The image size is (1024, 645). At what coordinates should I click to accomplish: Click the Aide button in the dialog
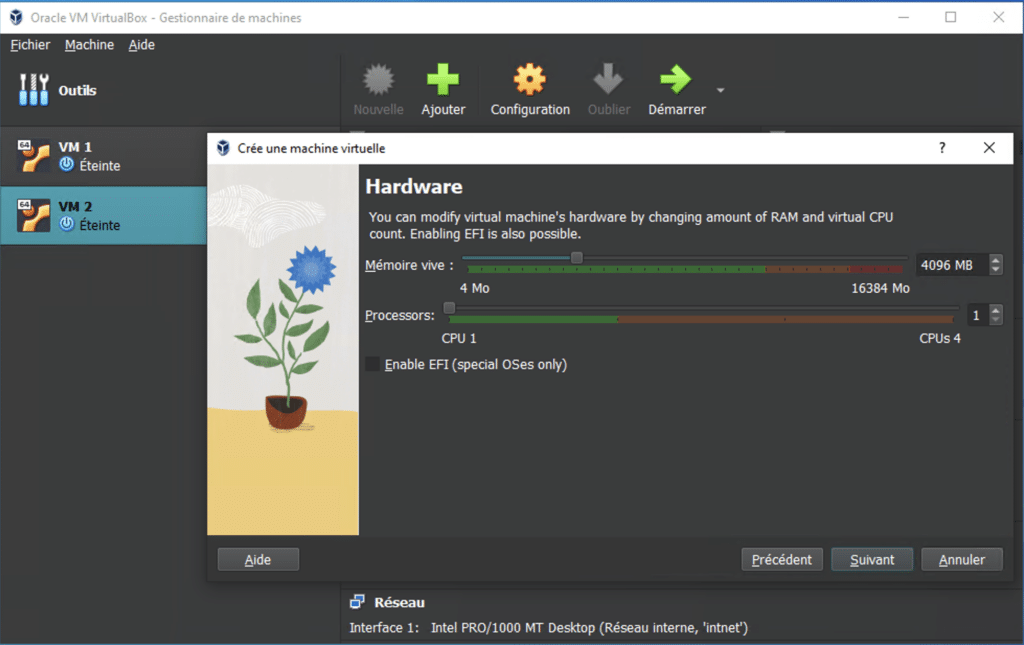(x=258, y=559)
